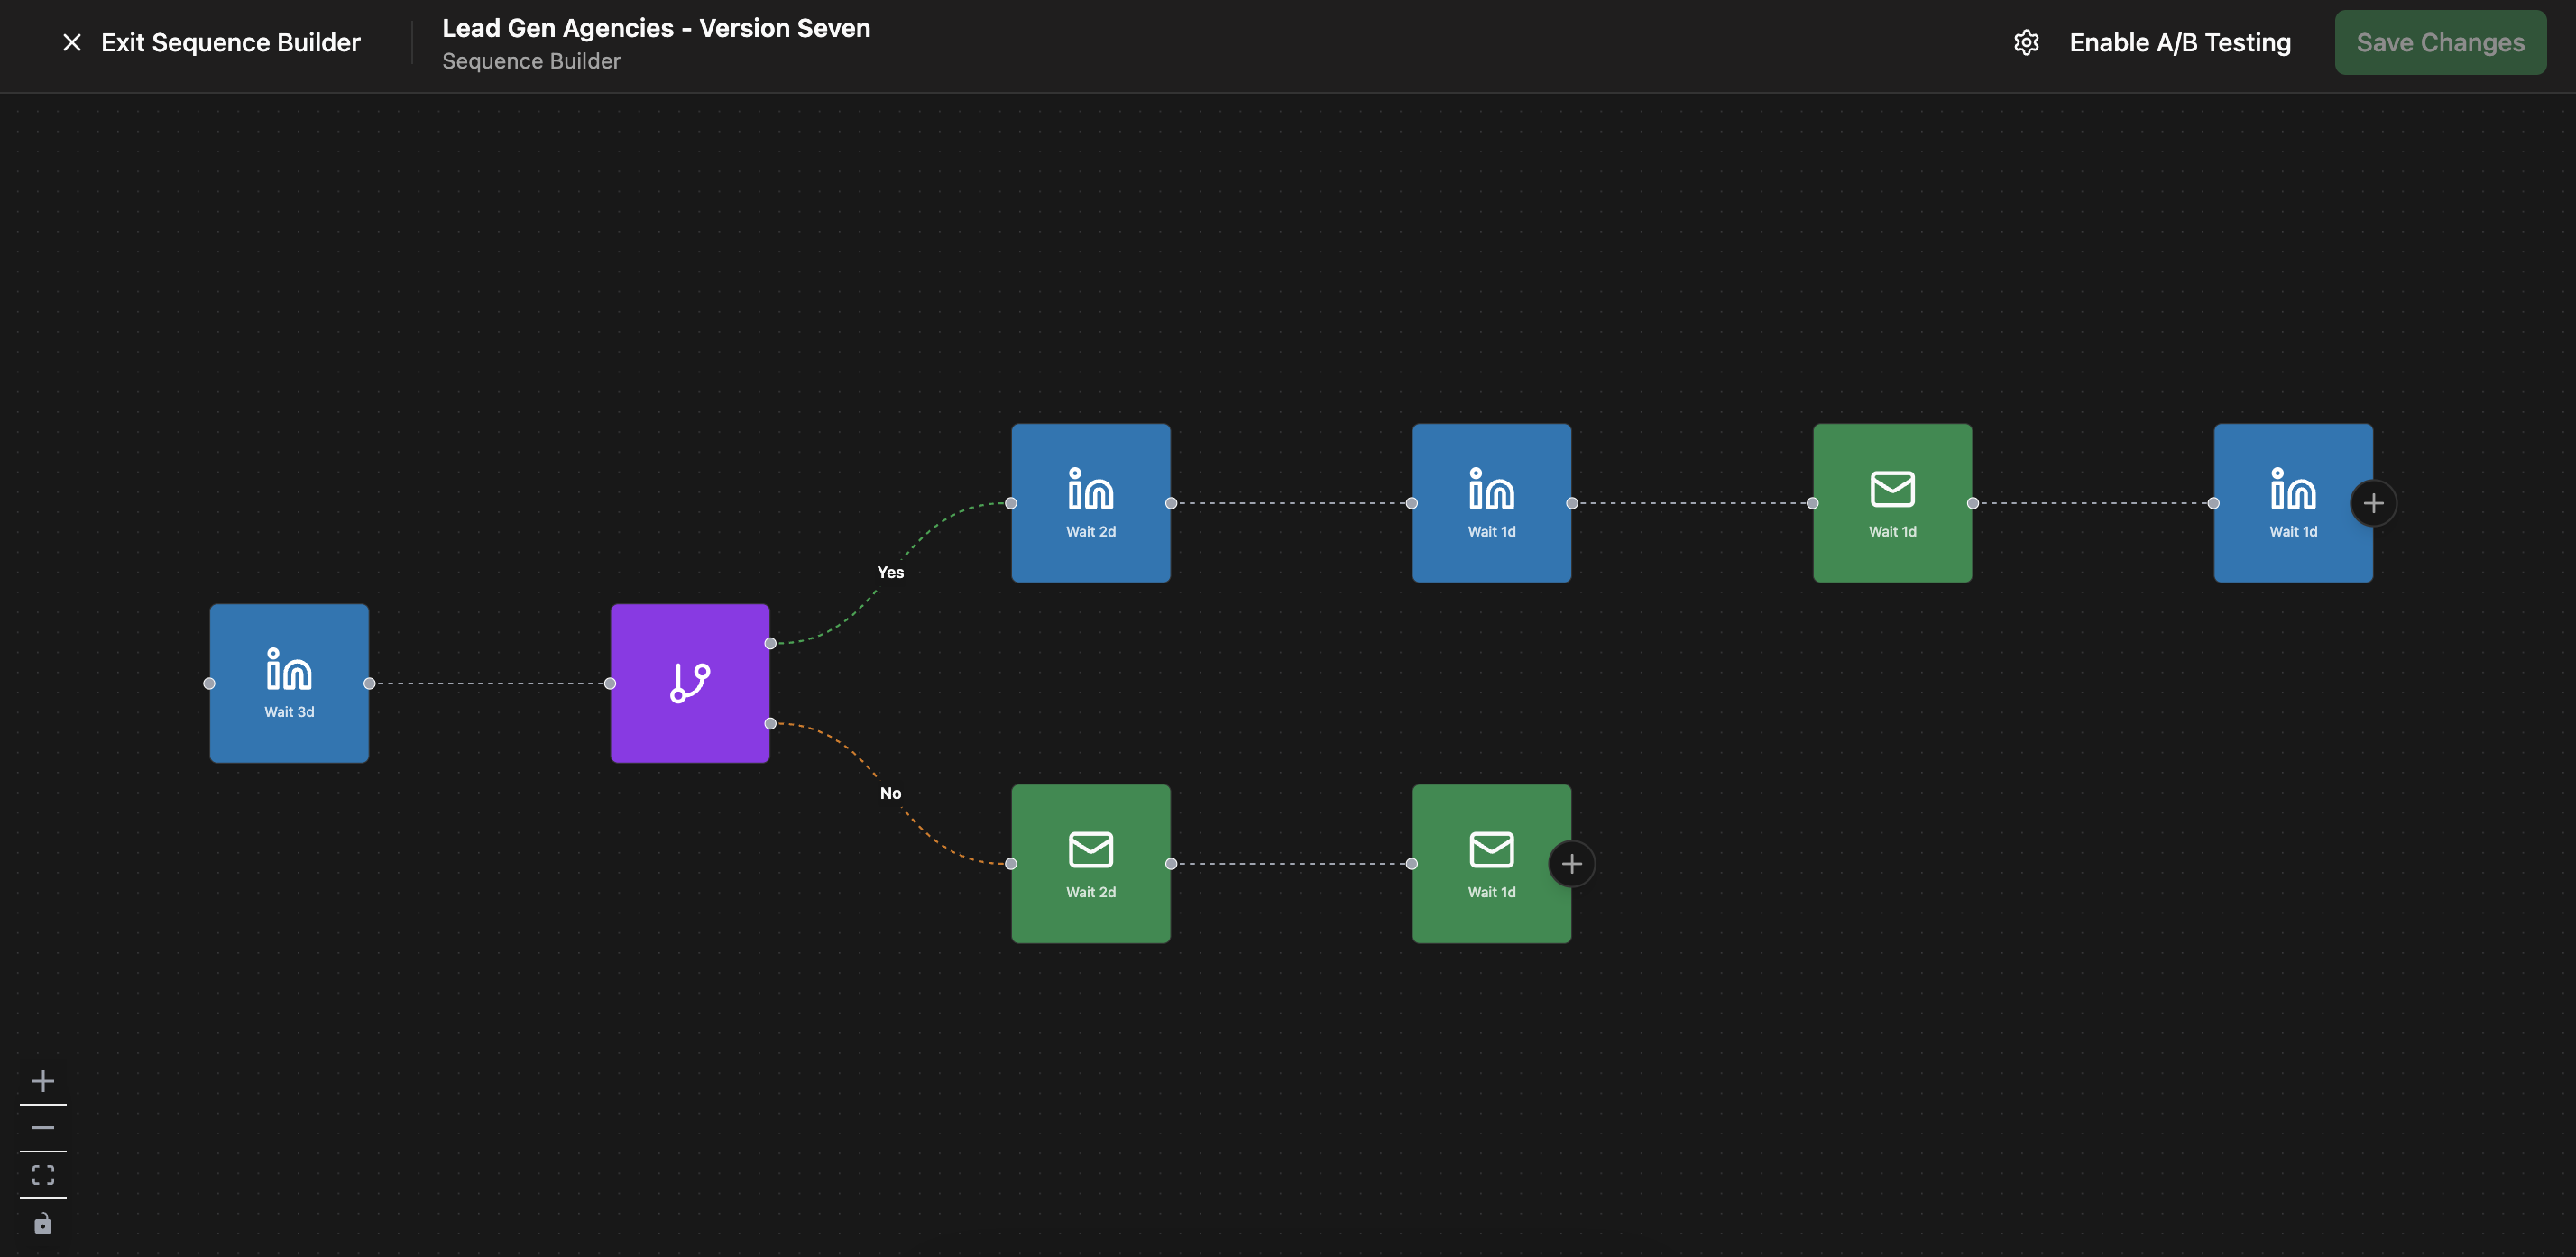Select the email node in Yes branch
The height and width of the screenshot is (1257, 2576).
(x=1892, y=503)
